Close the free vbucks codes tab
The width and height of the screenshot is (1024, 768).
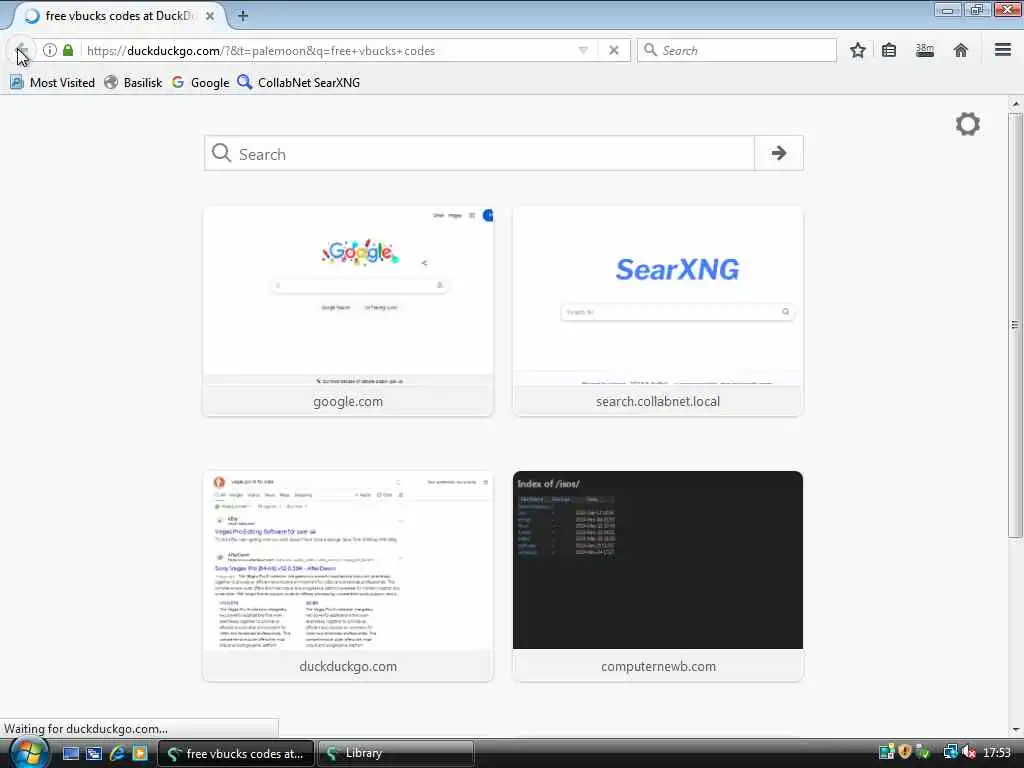(210, 16)
